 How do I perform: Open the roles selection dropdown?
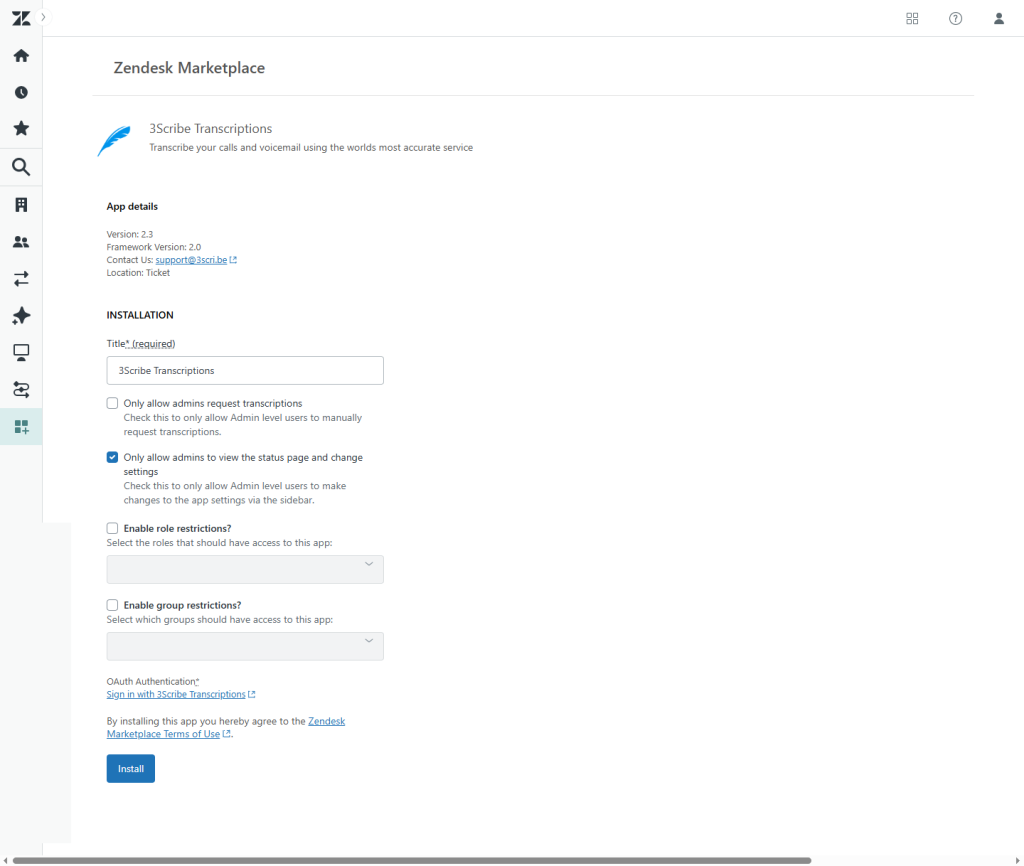click(x=244, y=569)
